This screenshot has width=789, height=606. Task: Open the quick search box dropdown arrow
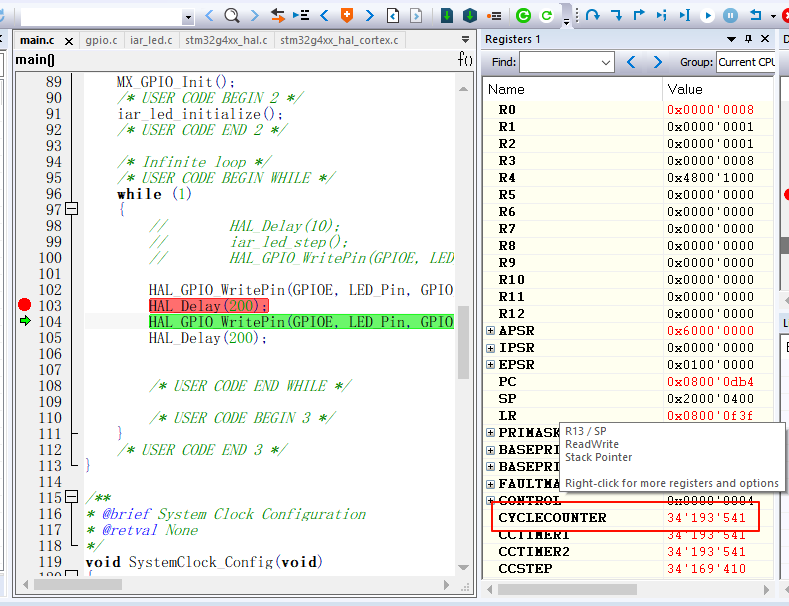click(x=188, y=17)
